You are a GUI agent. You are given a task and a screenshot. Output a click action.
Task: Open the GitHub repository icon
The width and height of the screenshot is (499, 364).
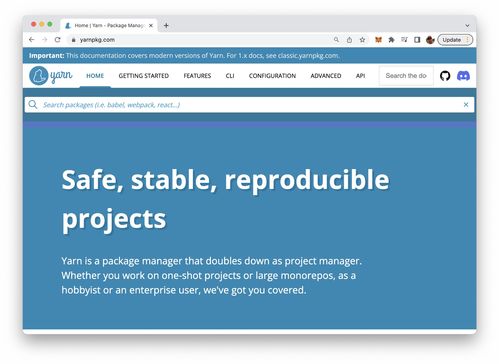tap(445, 76)
